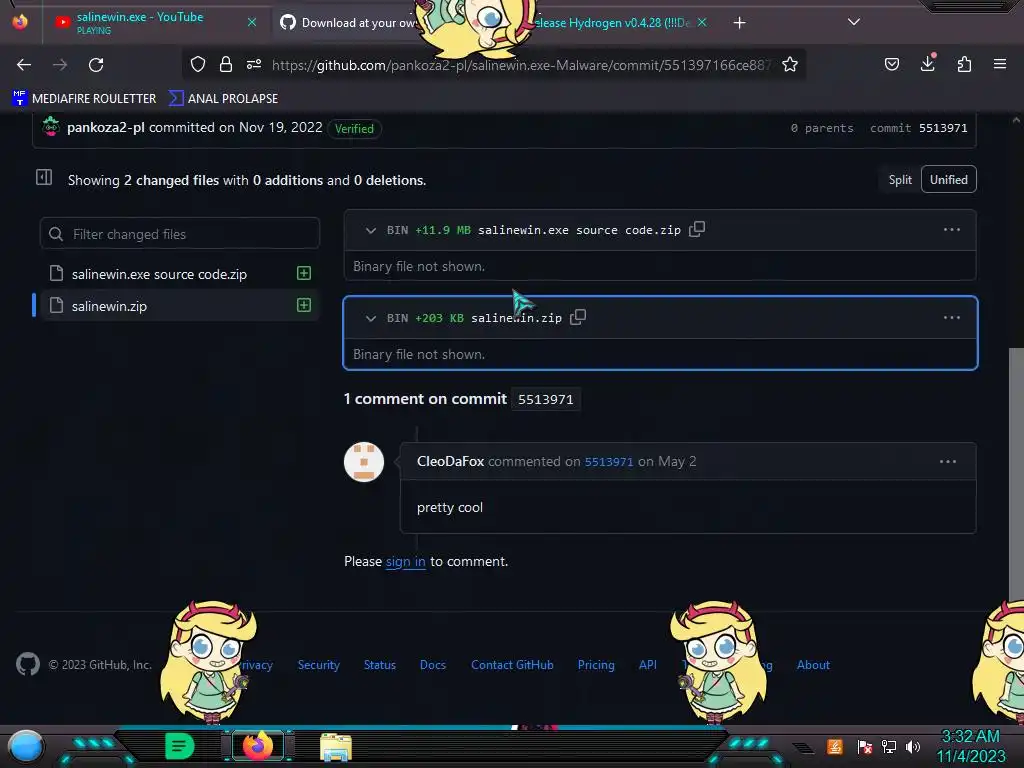Open options menu for source code.zip diff
The height and width of the screenshot is (768, 1024).
click(x=952, y=230)
